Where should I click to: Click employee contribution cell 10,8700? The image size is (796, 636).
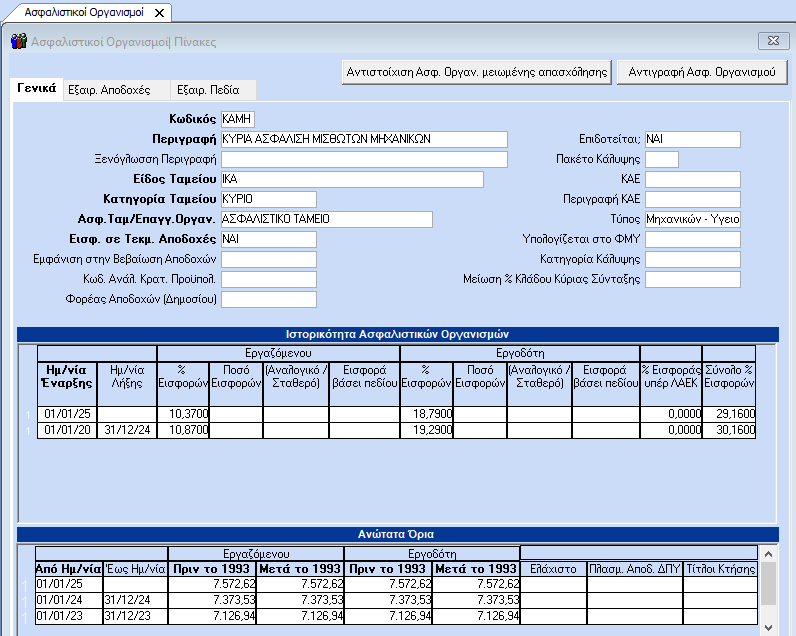pos(183,430)
